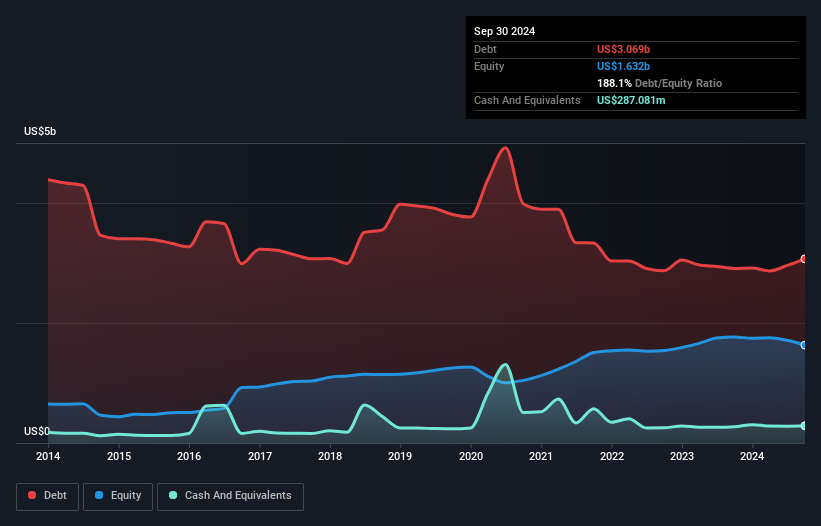Click the 188.1% Debt/Equity Ratio text
Screen dimensions: 821x526
click(659, 83)
